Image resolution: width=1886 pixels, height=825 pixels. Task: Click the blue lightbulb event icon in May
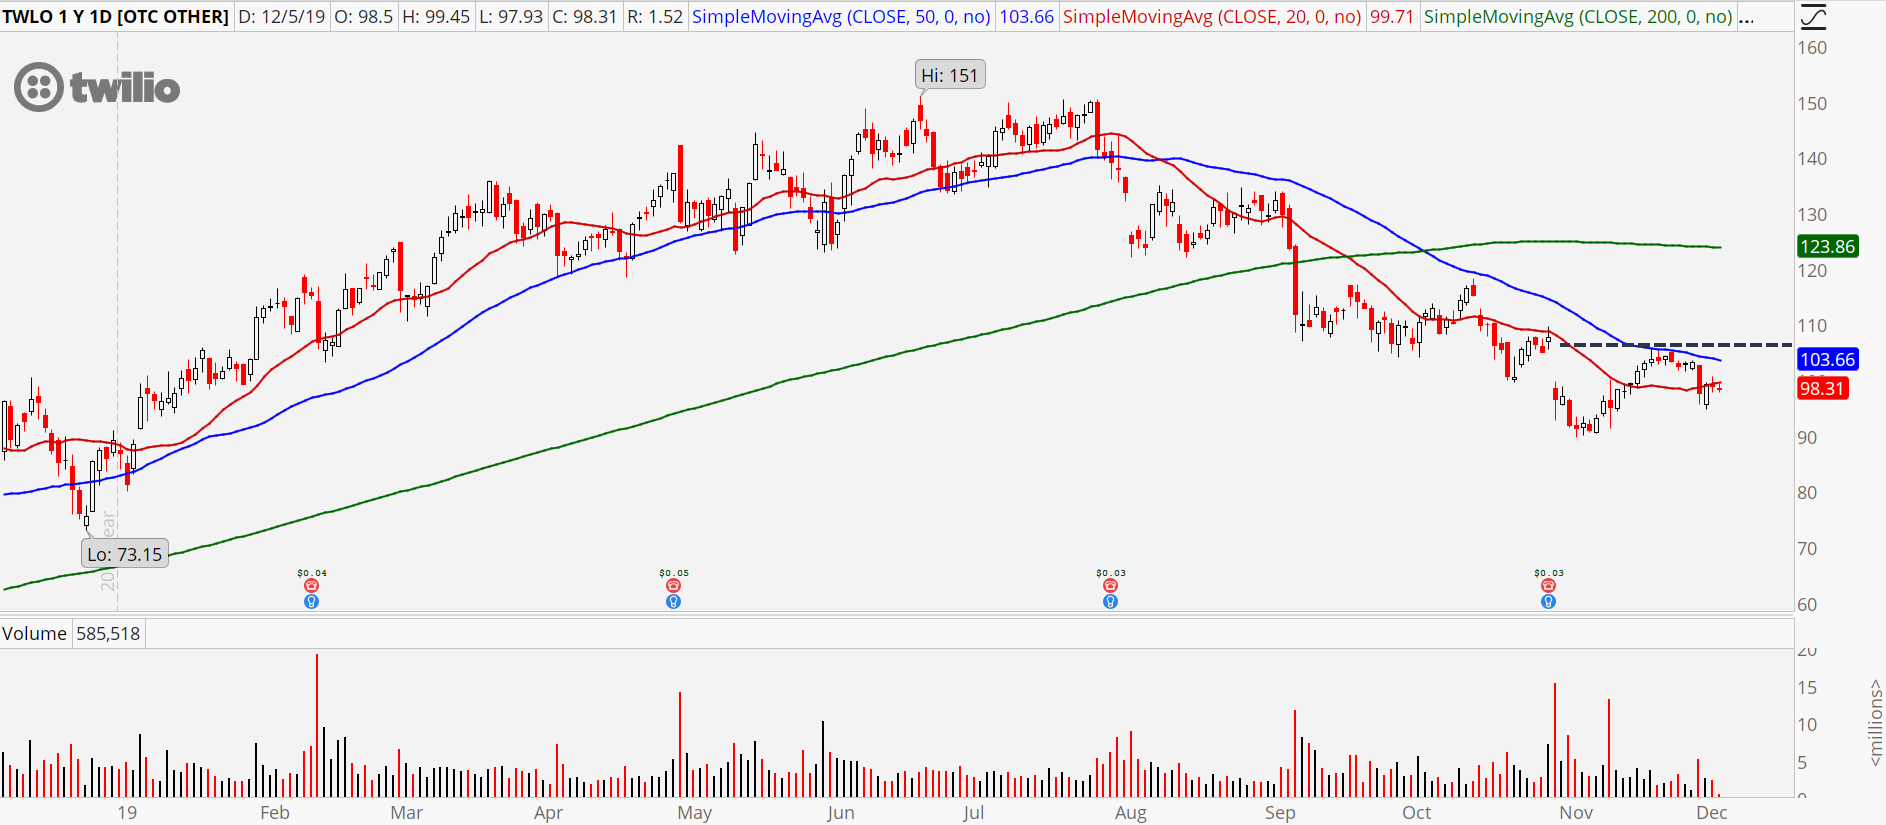tap(674, 602)
